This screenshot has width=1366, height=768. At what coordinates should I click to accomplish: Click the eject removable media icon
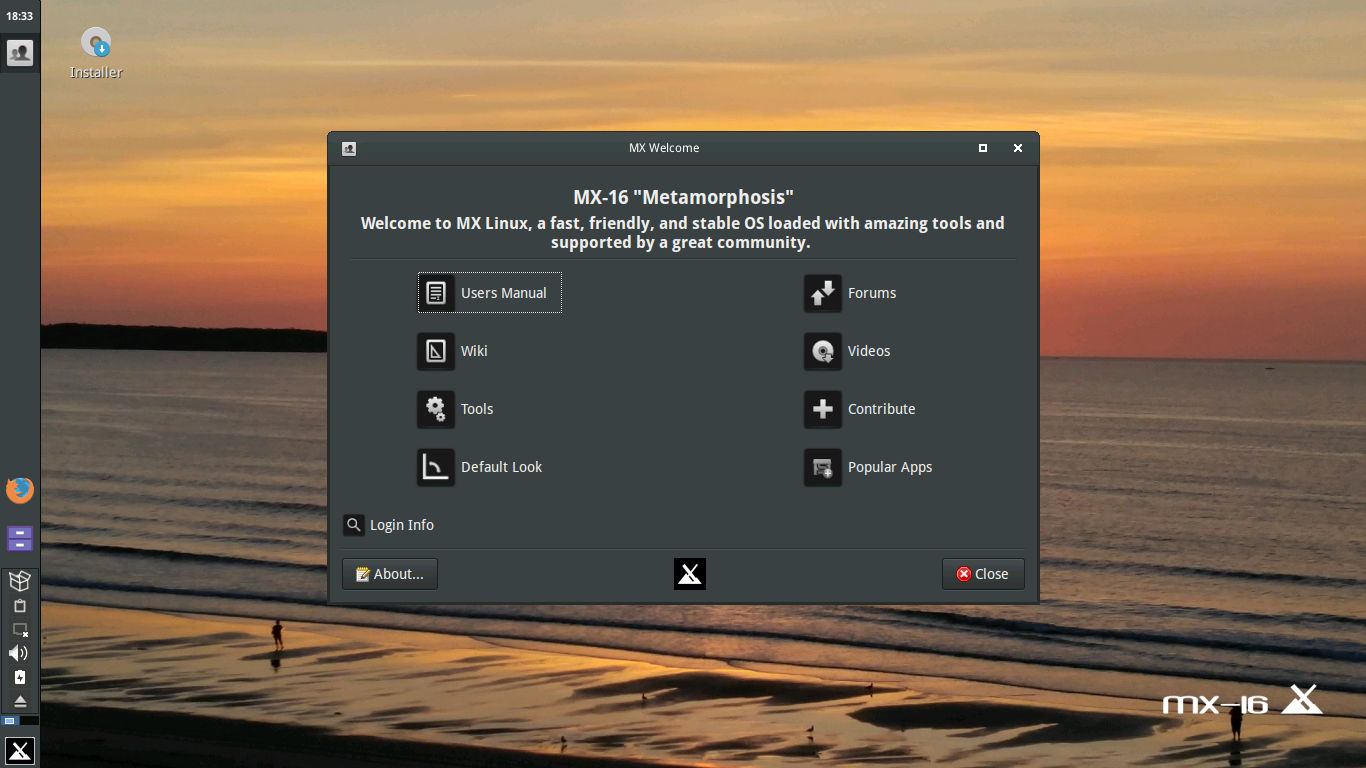tap(20, 701)
